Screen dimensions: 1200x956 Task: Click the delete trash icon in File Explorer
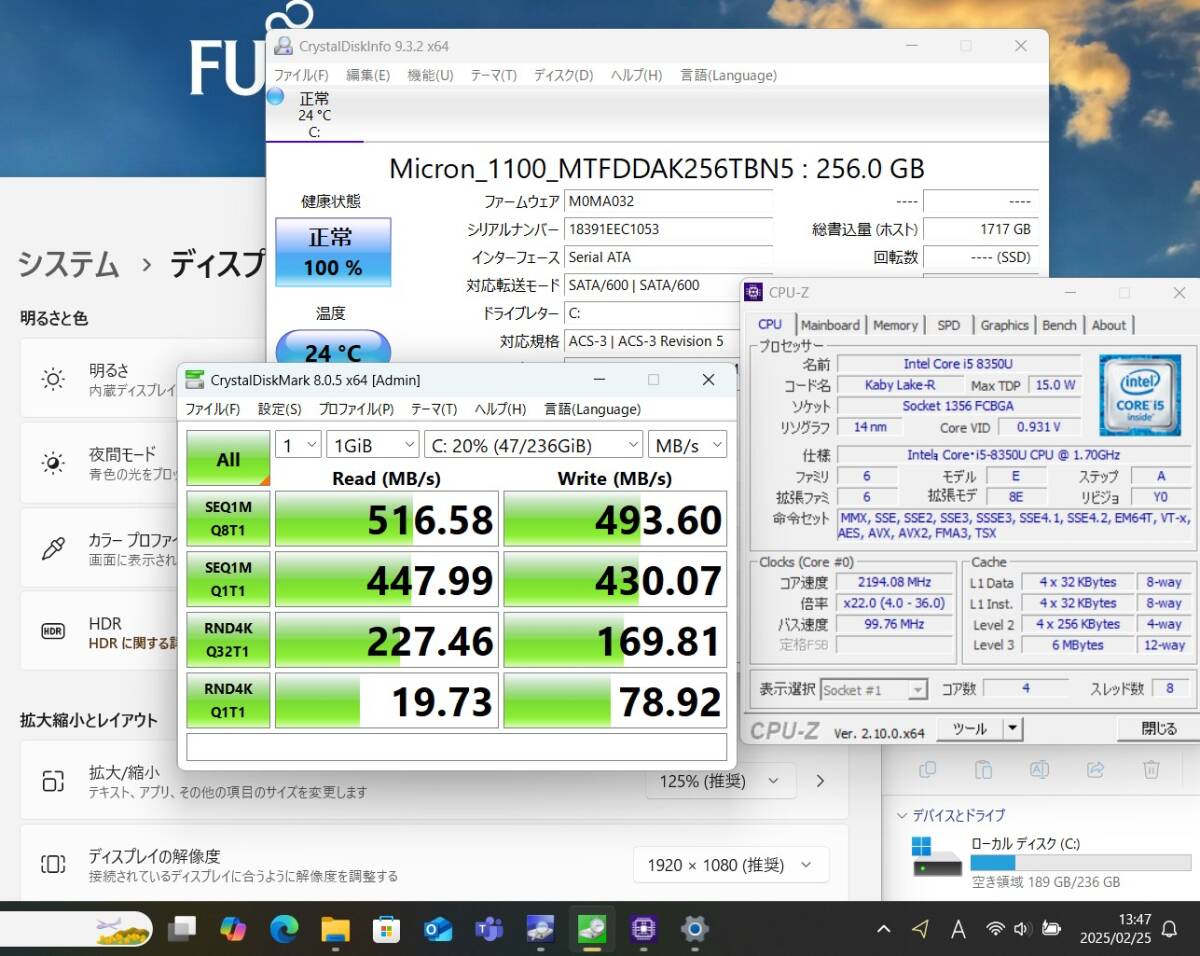point(1151,769)
